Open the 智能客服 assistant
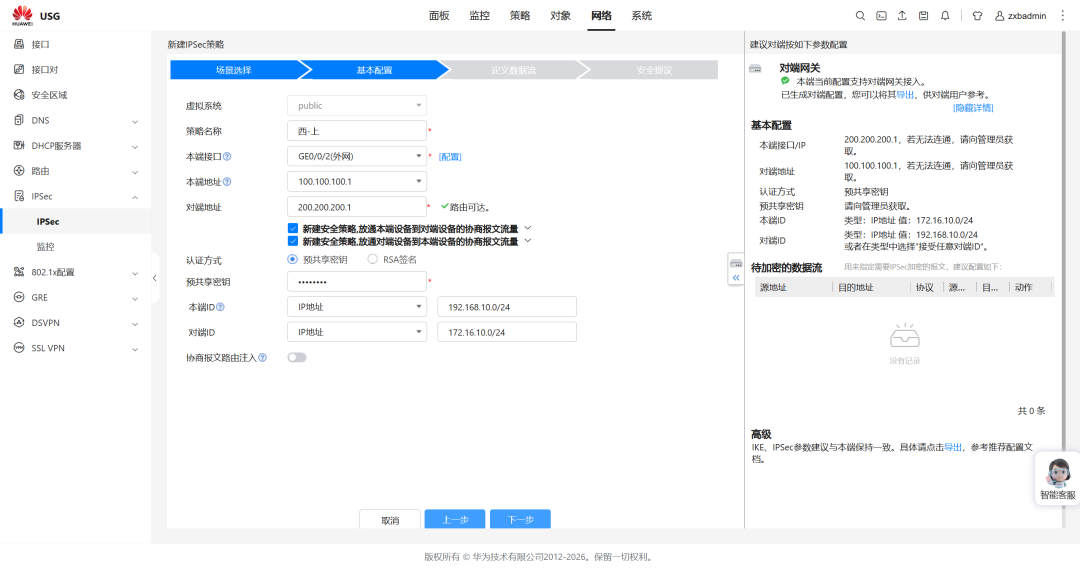Viewport: 1080px width, 568px height. (1057, 480)
